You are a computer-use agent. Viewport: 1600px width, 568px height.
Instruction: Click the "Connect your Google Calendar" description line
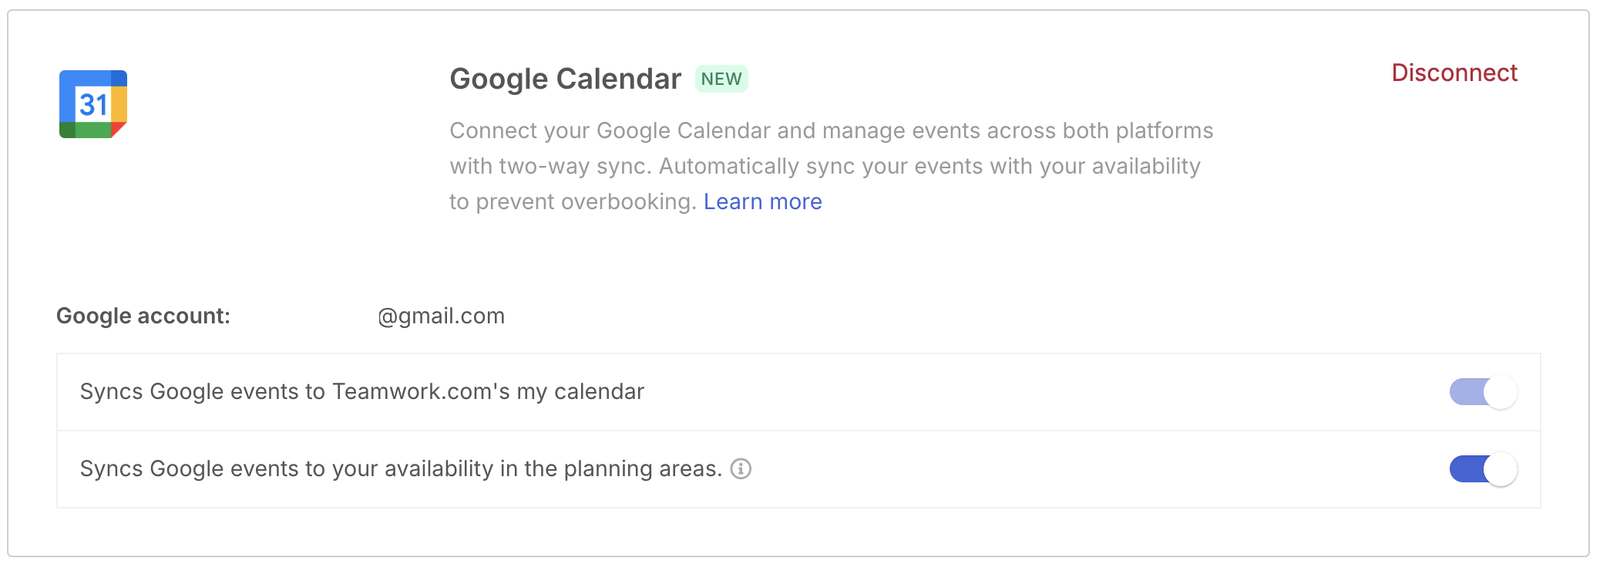click(x=831, y=131)
